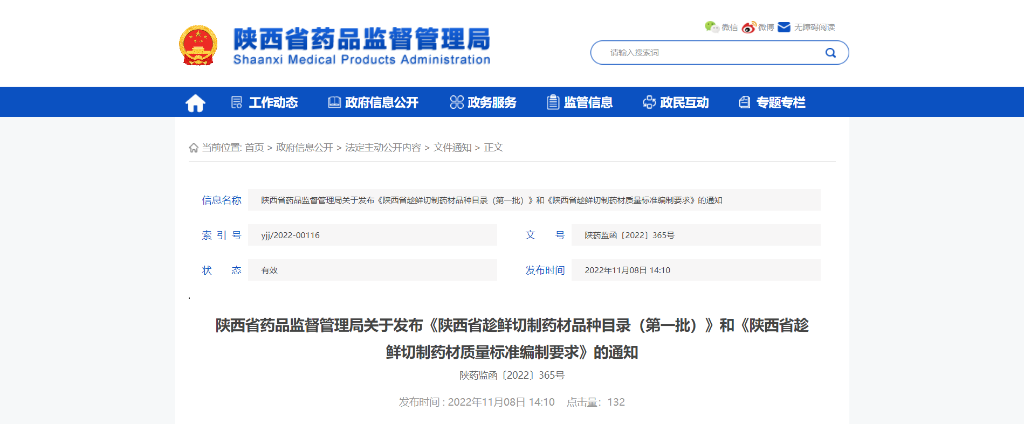Click the 无障碍阅读 text link

[814, 27]
